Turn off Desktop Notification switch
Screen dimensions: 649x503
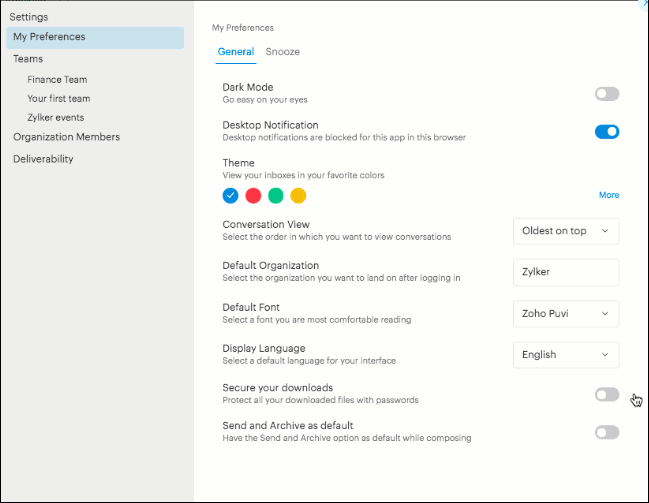coord(607,132)
